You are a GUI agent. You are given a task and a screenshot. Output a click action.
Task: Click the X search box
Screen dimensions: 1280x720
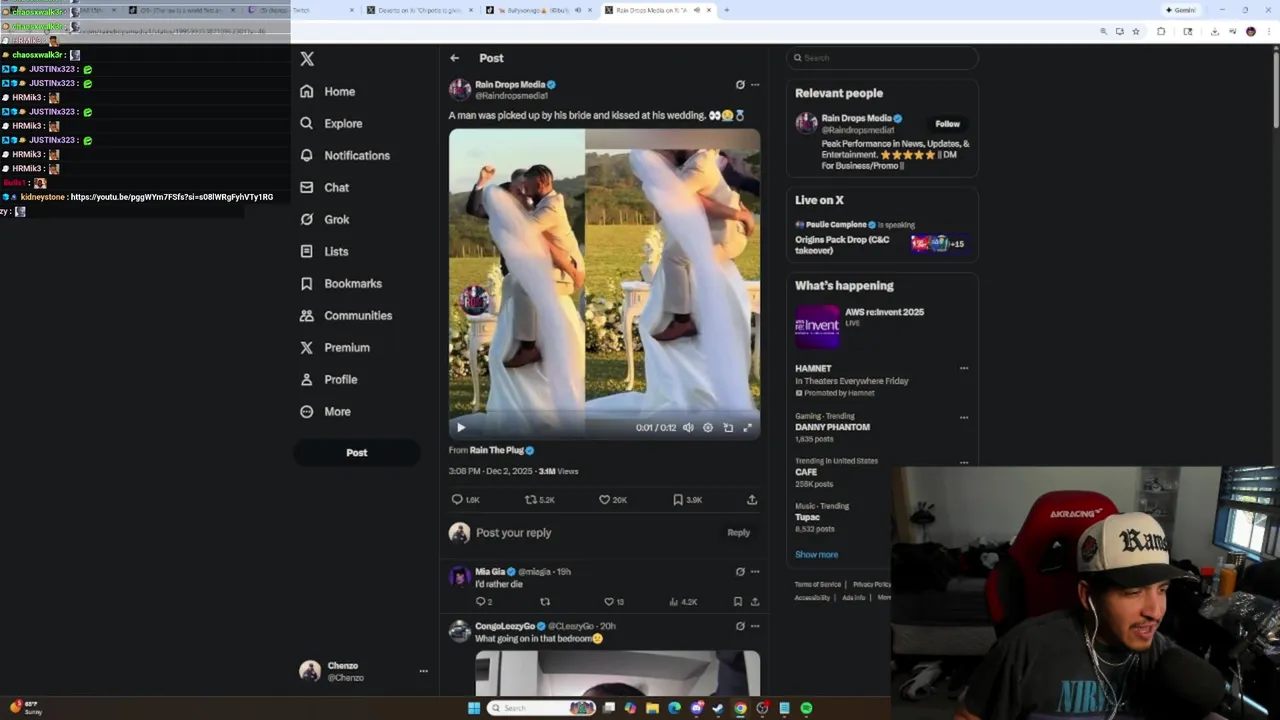click(x=881, y=58)
